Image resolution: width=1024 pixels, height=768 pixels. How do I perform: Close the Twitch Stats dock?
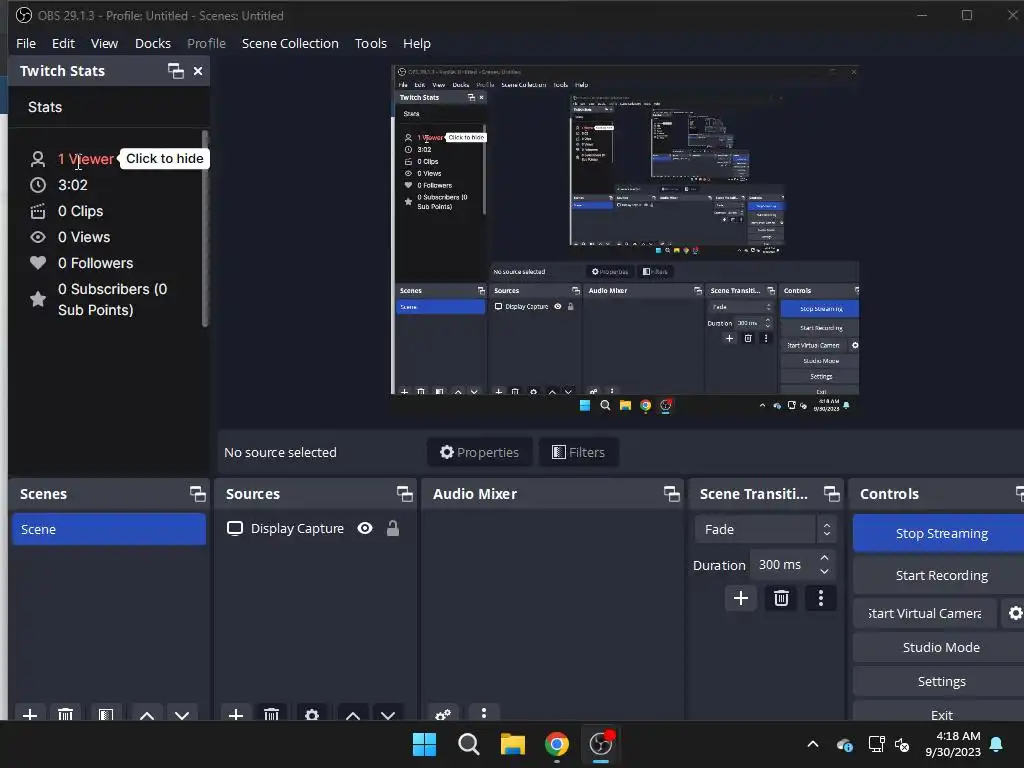[x=198, y=71]
